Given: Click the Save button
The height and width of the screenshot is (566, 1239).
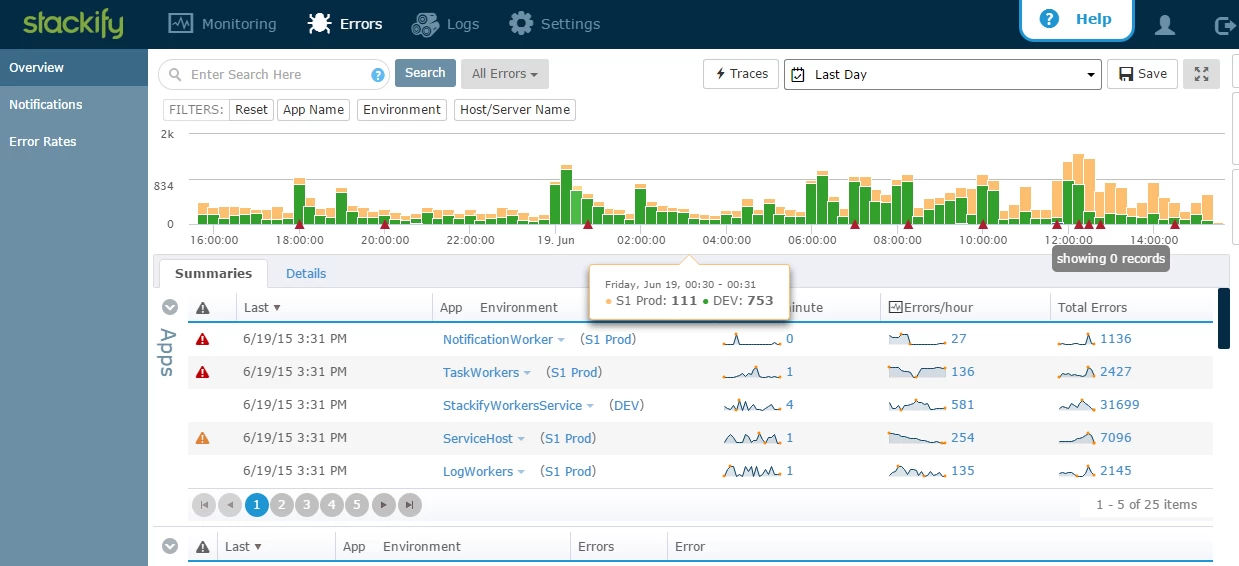Looking at the screenshot, I should pyautogui.click(x=1144, y=74).
